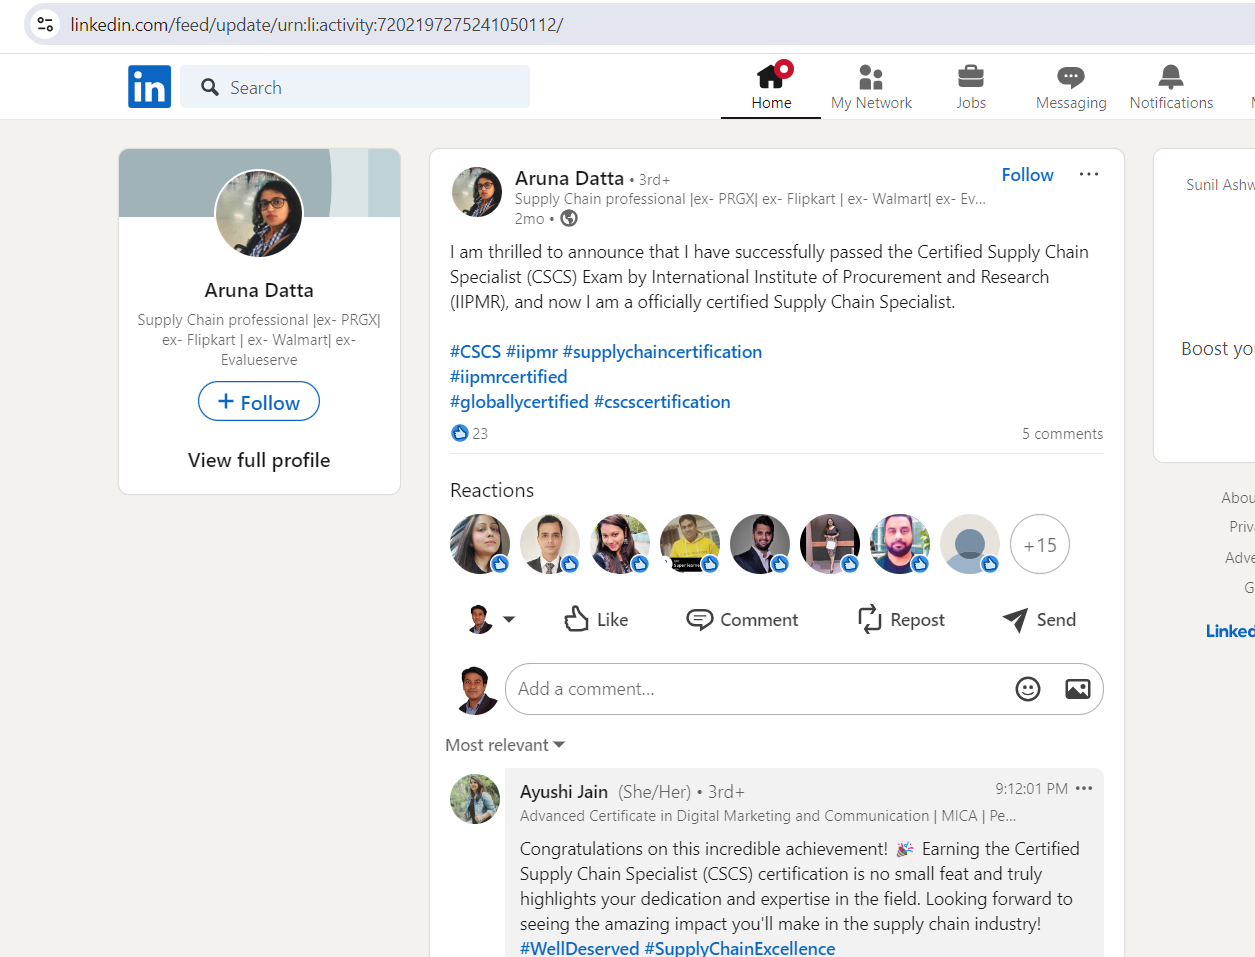Click the Comment speech bubble button
The image size is (1255, 957).
click(742, 620)
